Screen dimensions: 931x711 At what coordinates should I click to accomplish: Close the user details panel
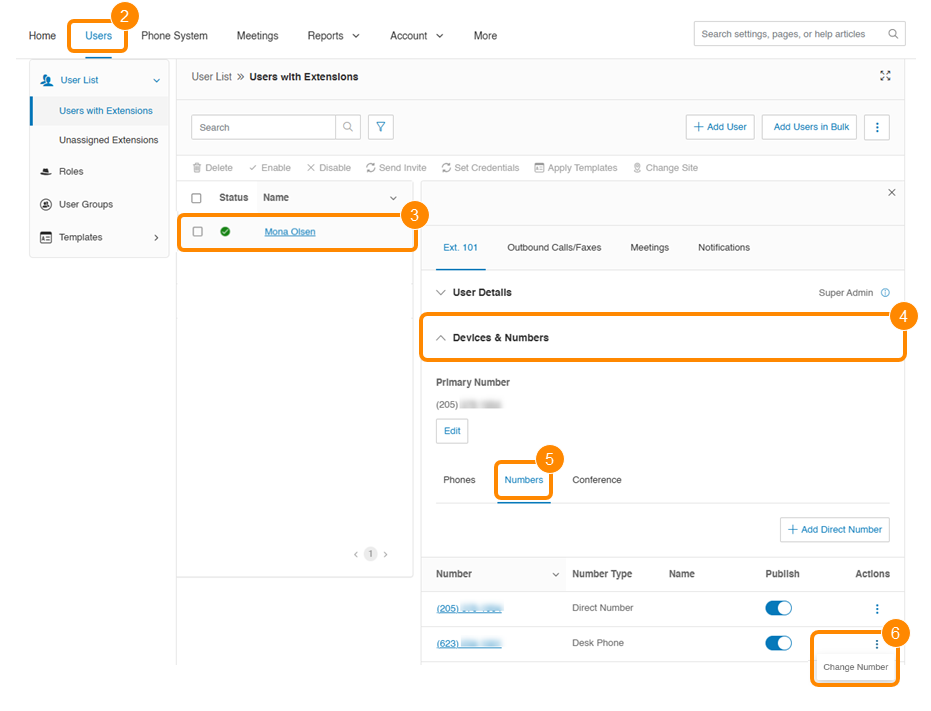pyautogui.click(x=892, y=192)
